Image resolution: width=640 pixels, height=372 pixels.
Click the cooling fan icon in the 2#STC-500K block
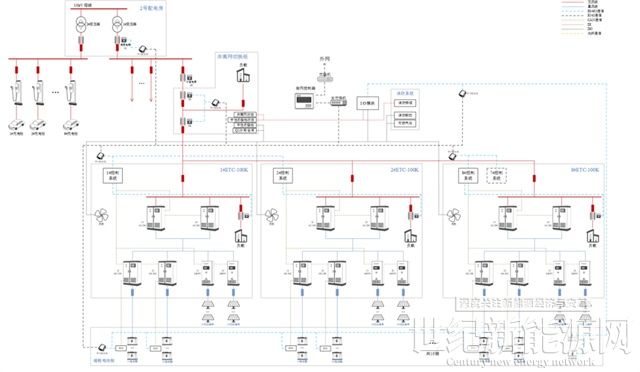pos(271,216)
